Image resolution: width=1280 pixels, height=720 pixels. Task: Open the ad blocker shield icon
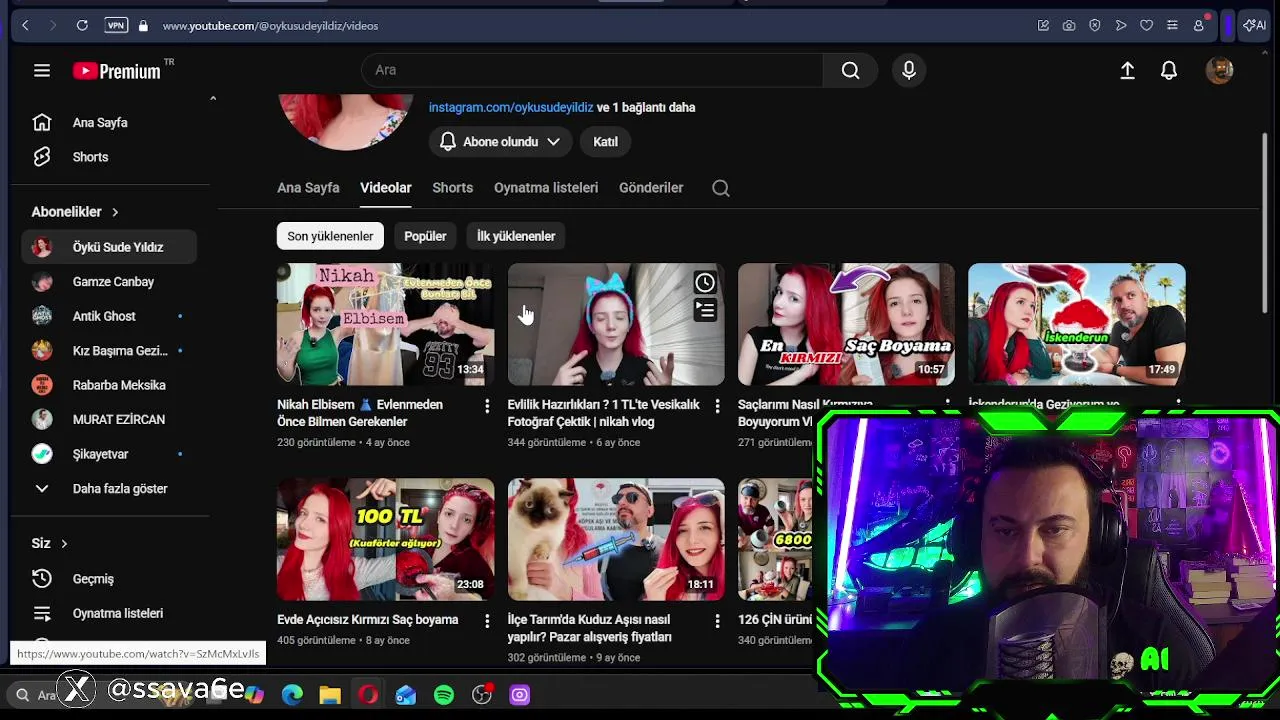point(1095,25)
